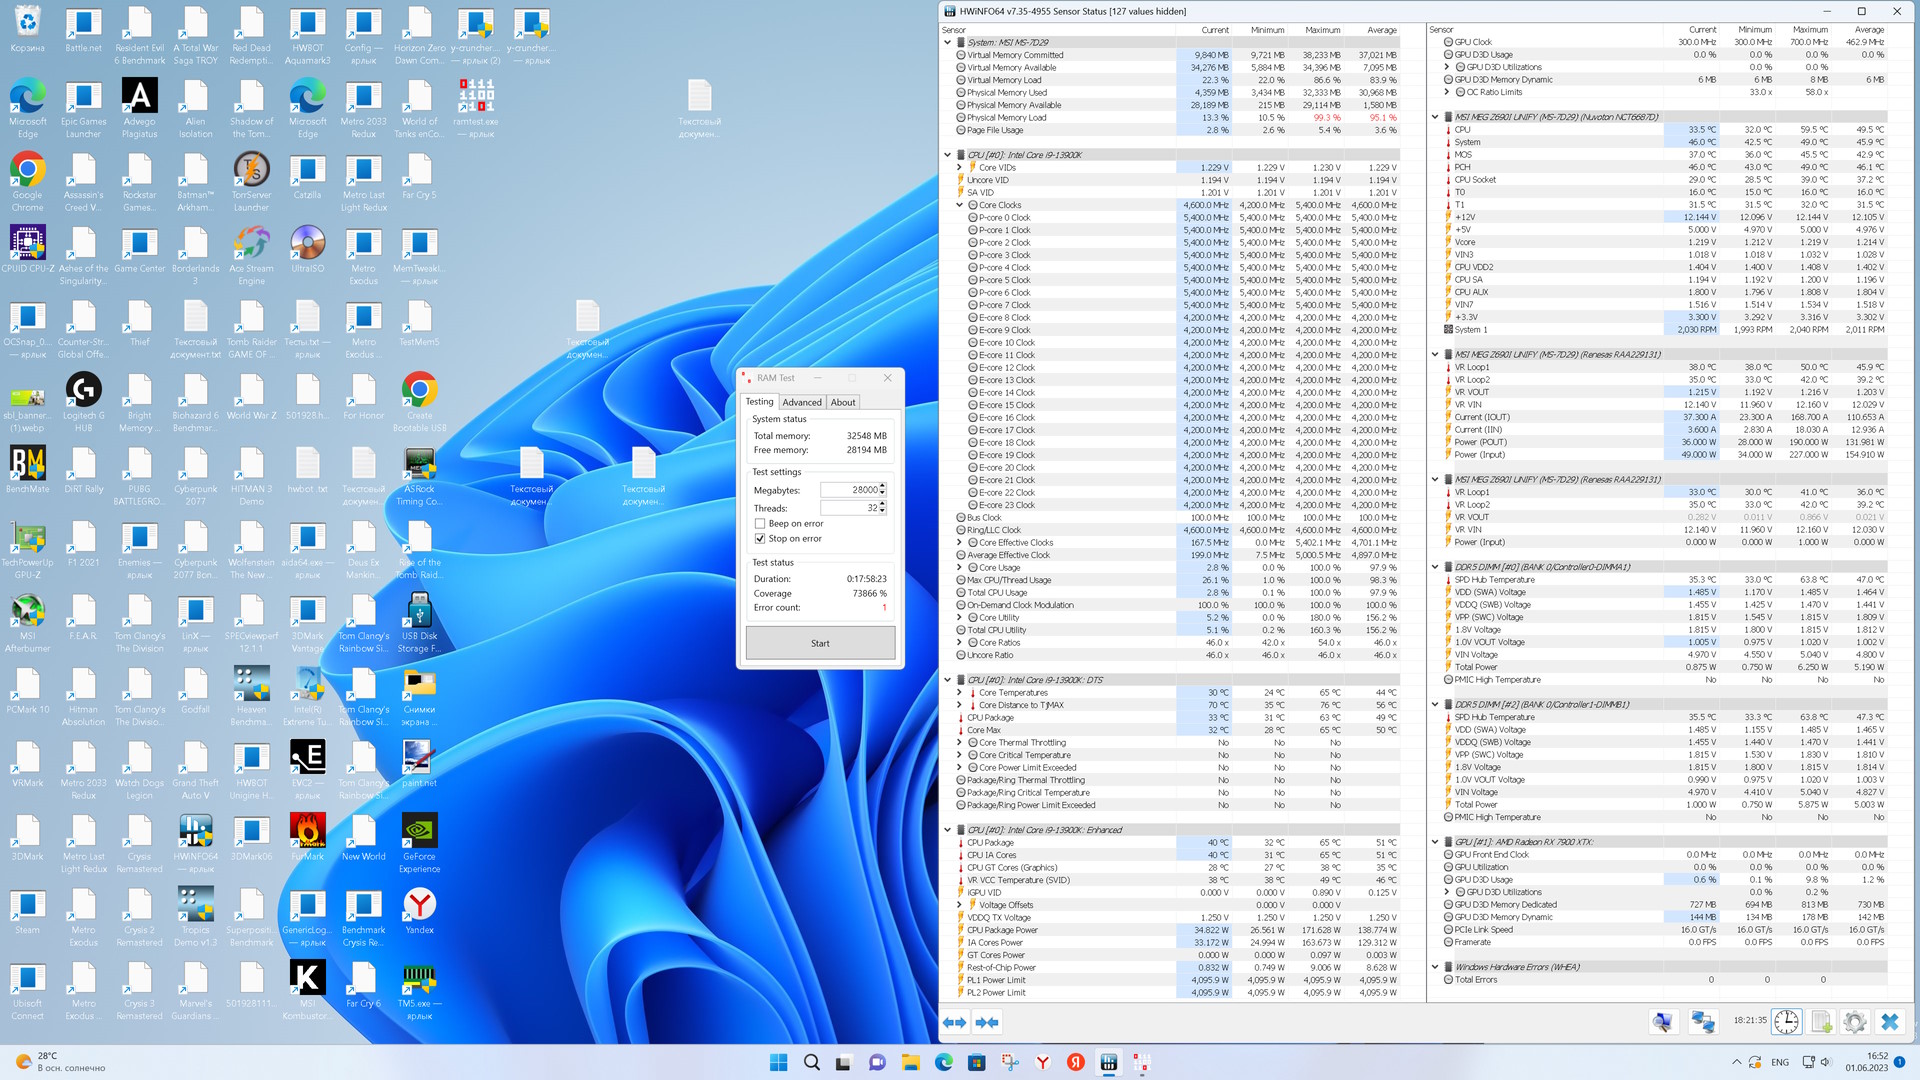Click the Megabytes input field
This screenshot has width=1920, height=1080.
[x=848, y=490]
